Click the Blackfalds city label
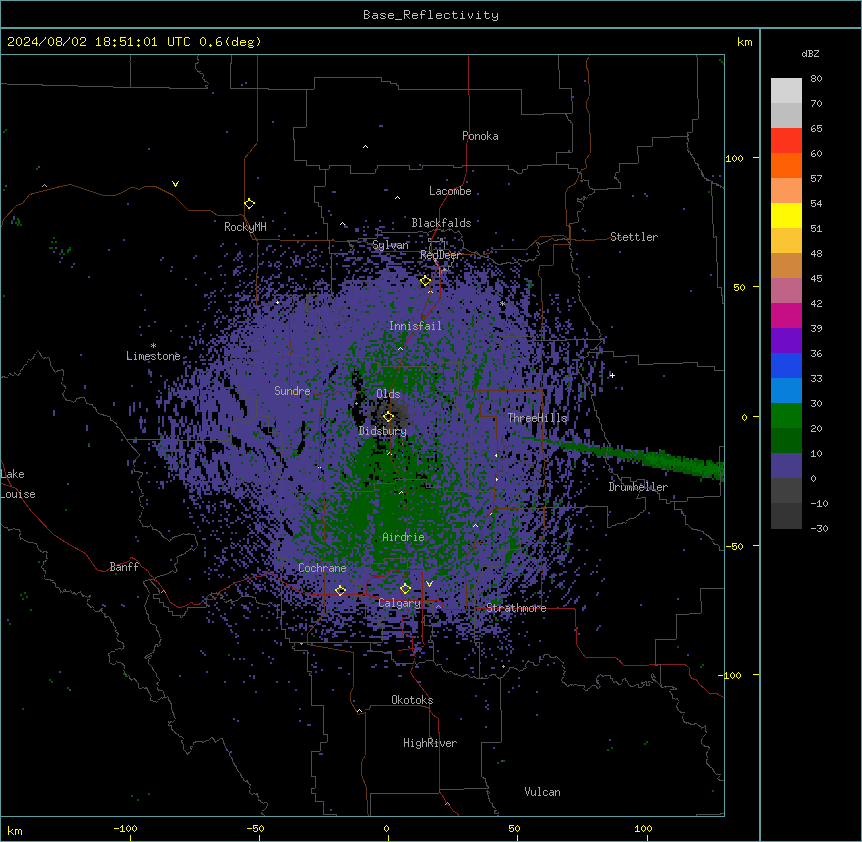 coord(441,223)
